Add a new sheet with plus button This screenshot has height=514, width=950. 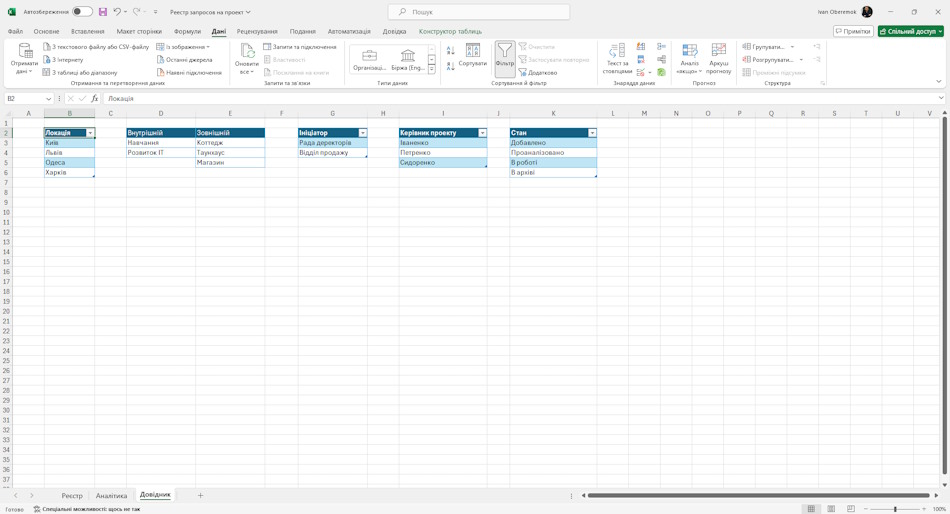[x=201, y=496]
